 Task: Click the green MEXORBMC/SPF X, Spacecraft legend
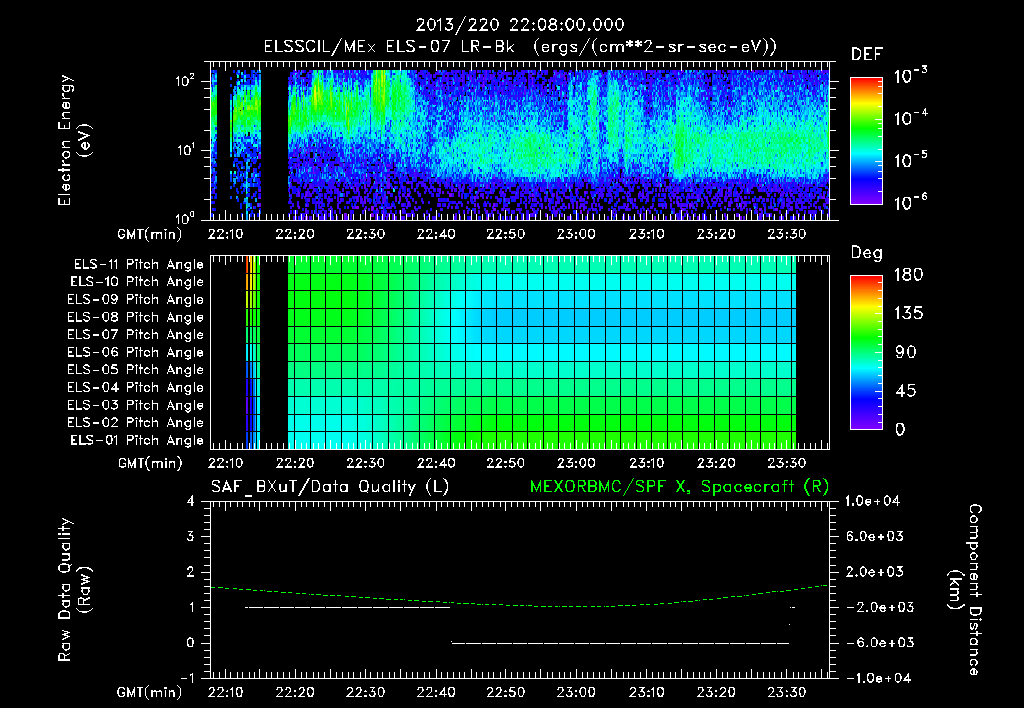[x=679, y=487]
